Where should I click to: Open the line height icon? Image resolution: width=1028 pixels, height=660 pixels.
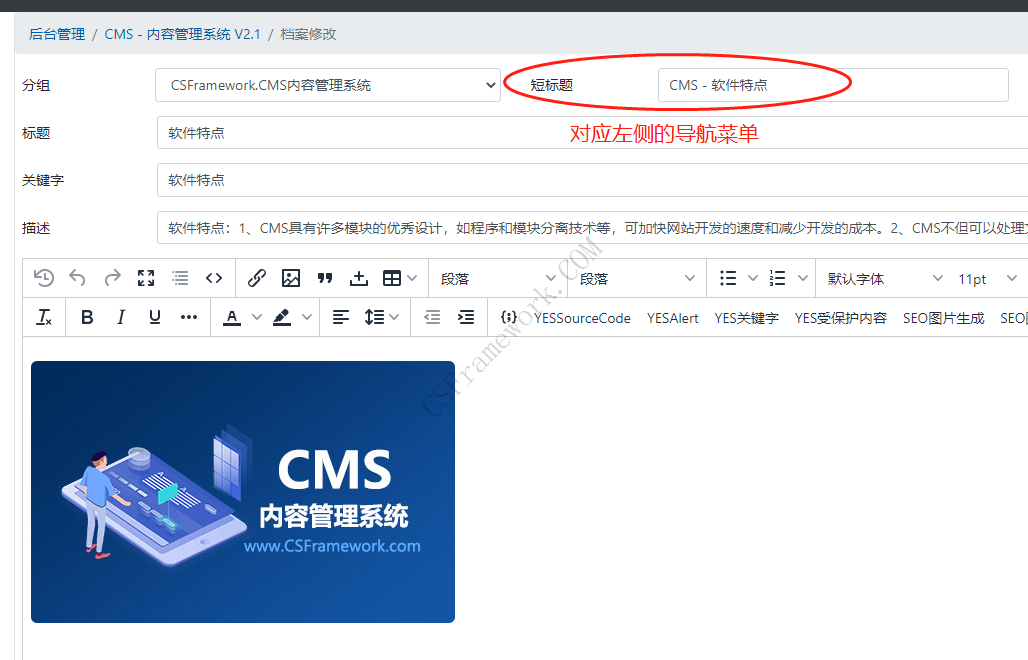coord(374,317)
